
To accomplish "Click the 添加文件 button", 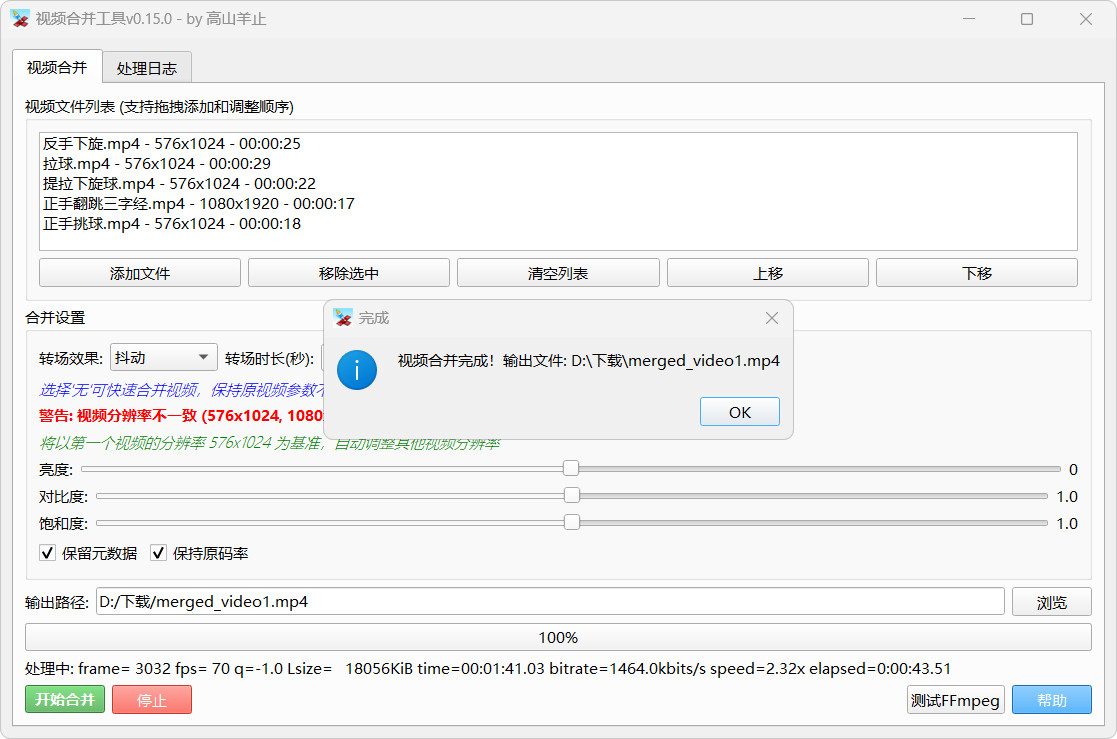I will click(x=140, y=273).
